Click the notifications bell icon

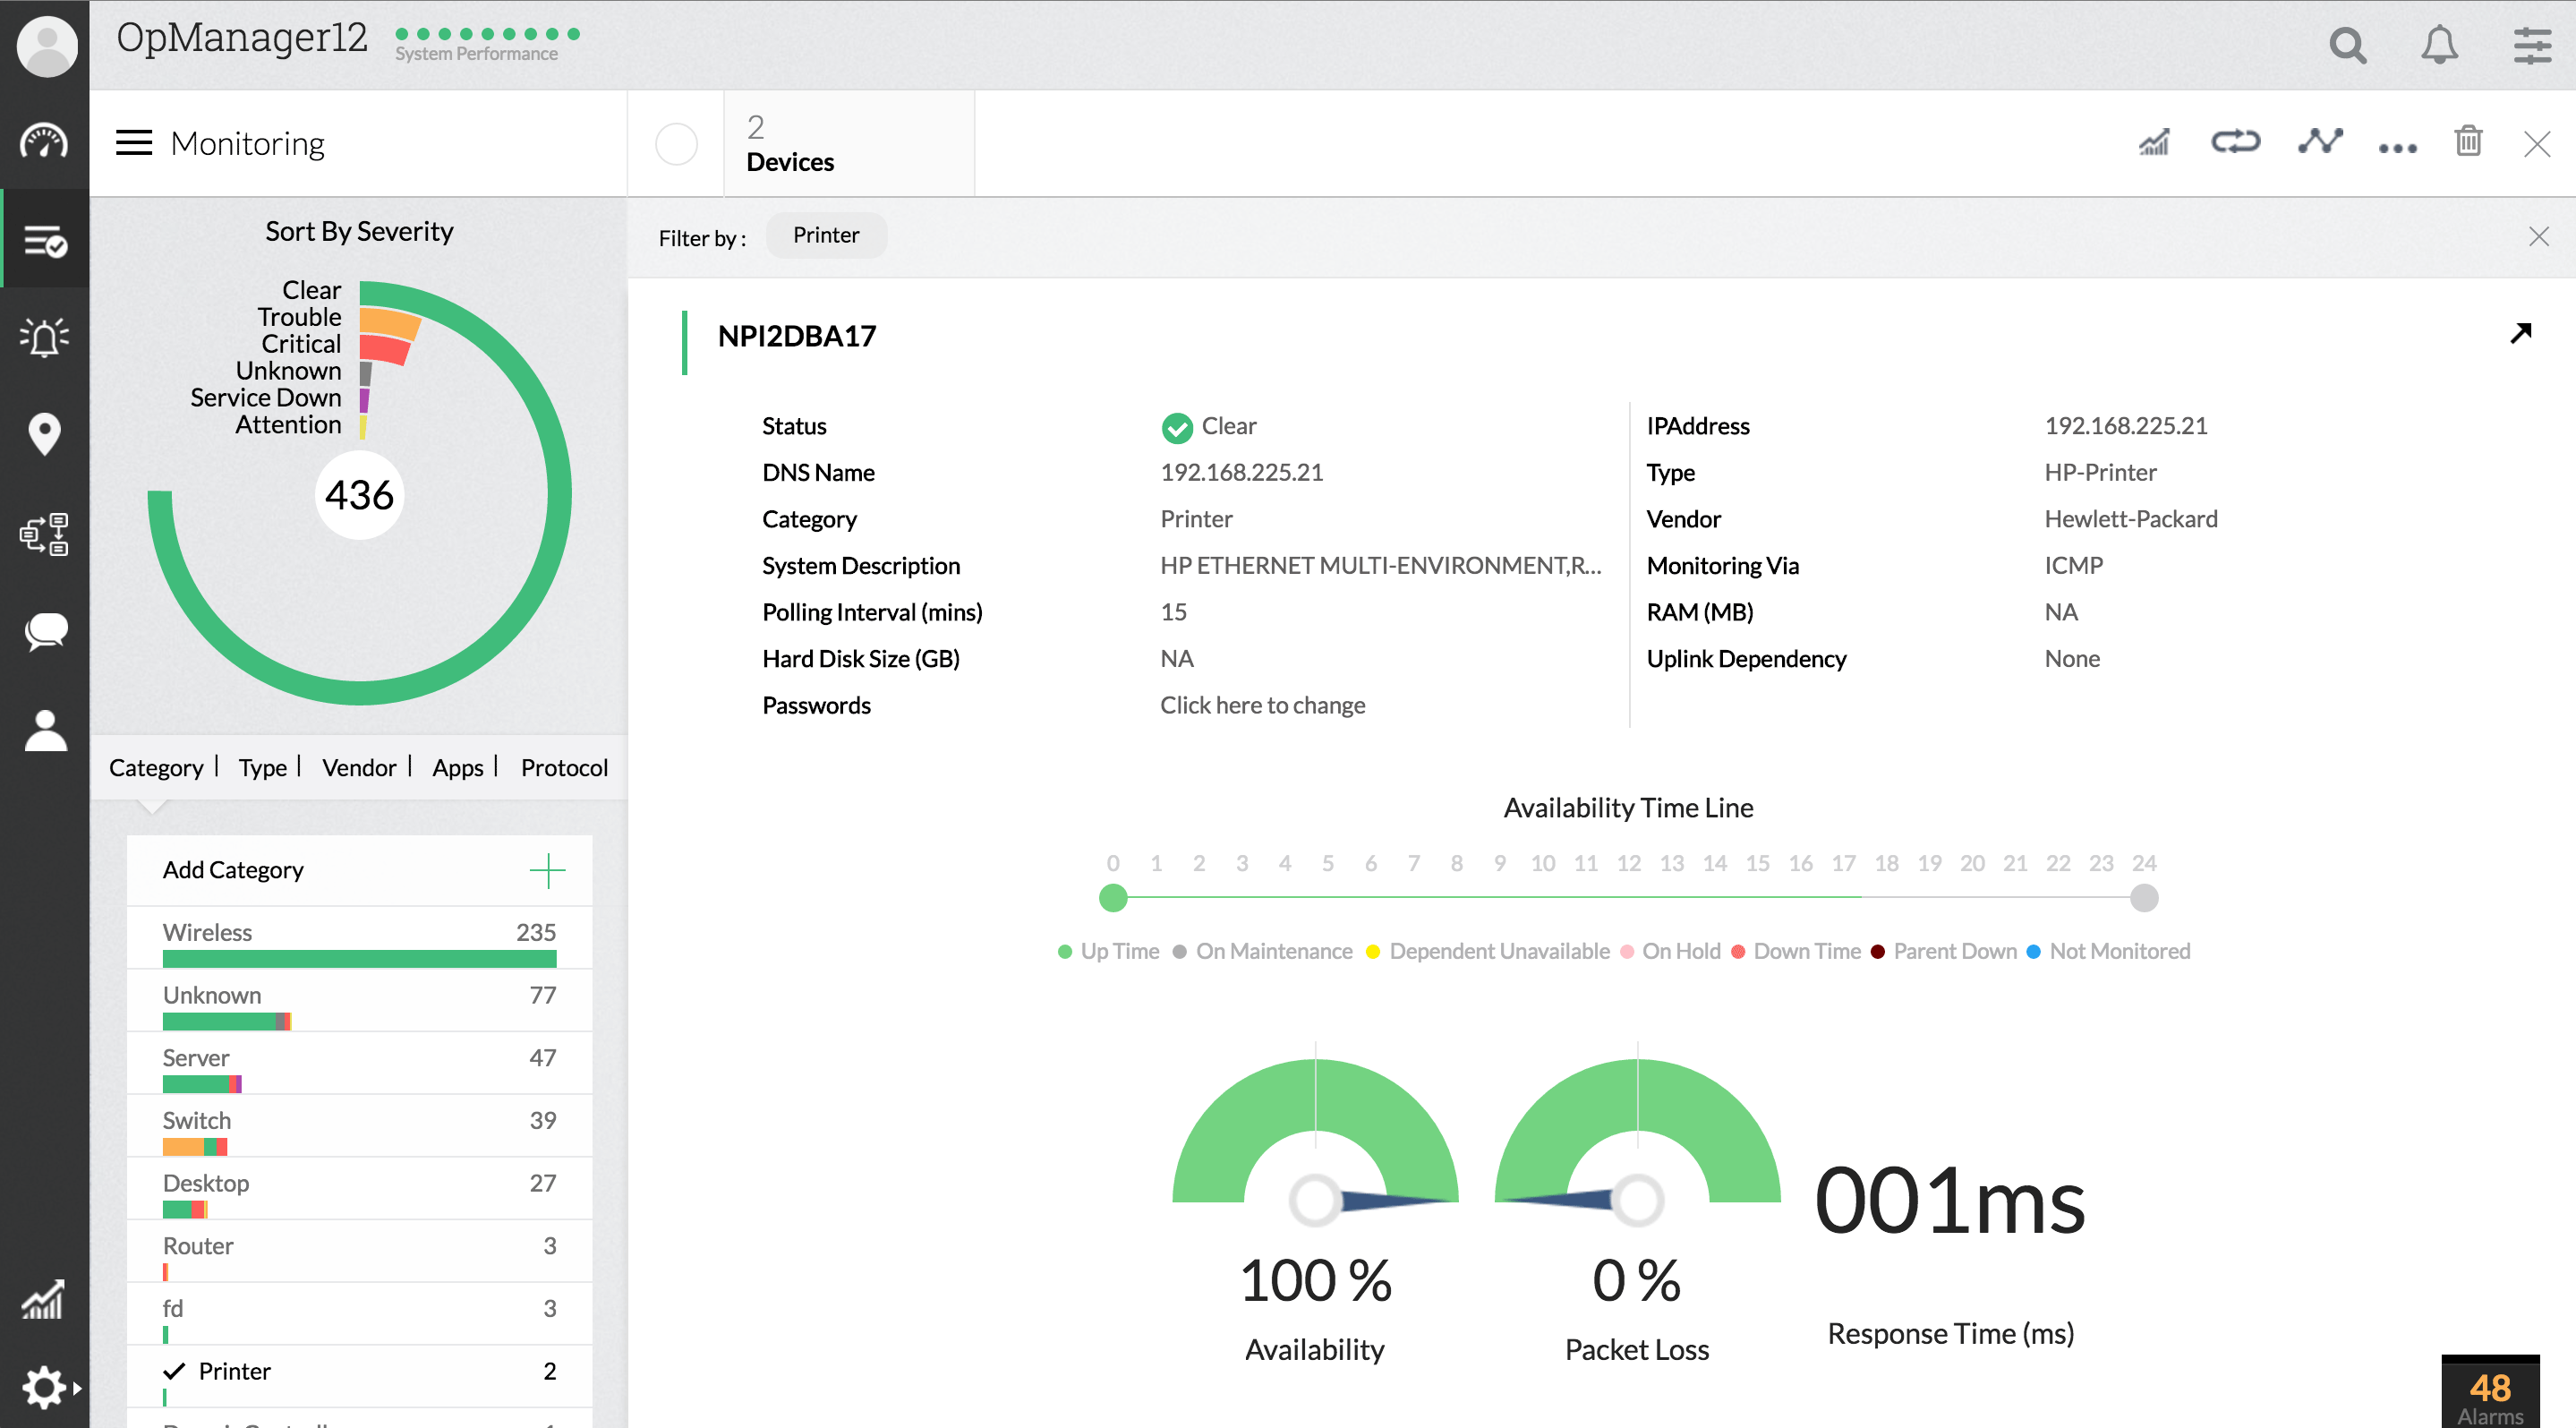click(2439, 45)
